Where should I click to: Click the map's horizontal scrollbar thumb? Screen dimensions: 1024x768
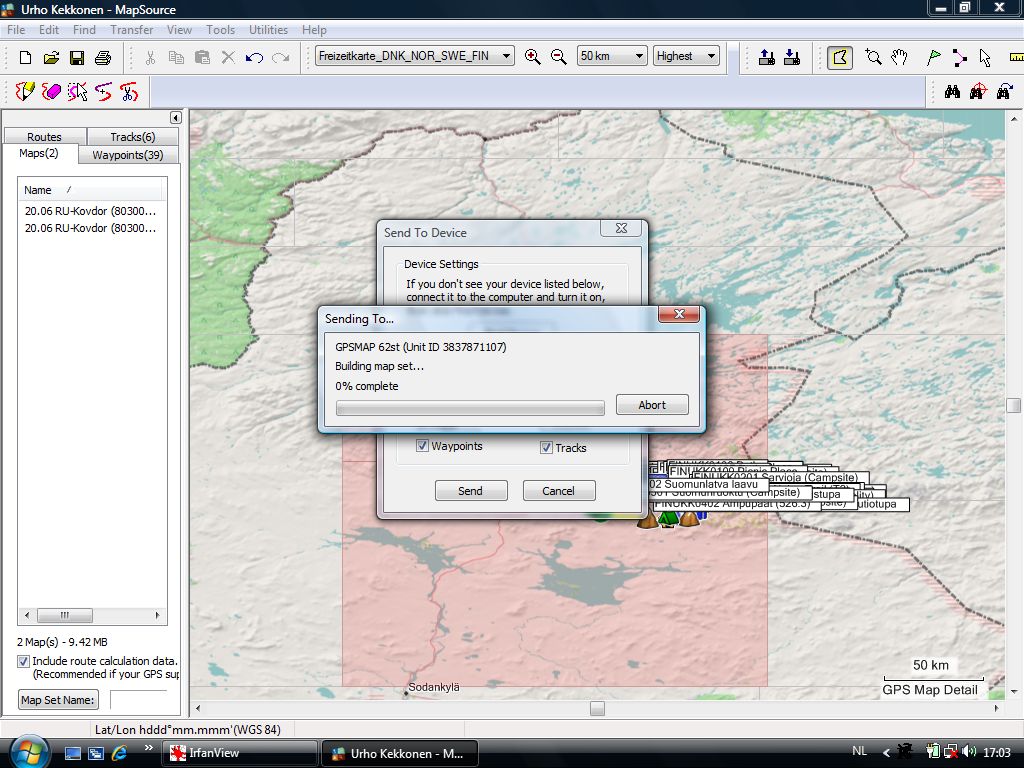click(597, 708)
